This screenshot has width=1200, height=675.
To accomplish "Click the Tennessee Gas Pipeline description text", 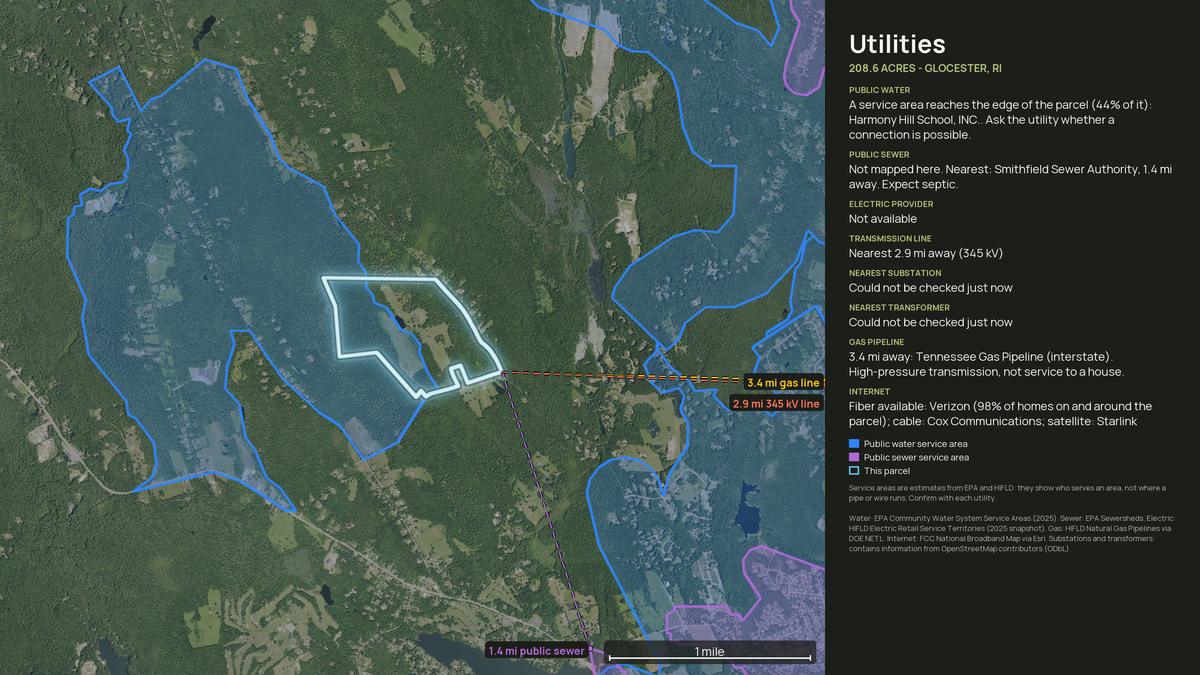I will tap(986, 364).
